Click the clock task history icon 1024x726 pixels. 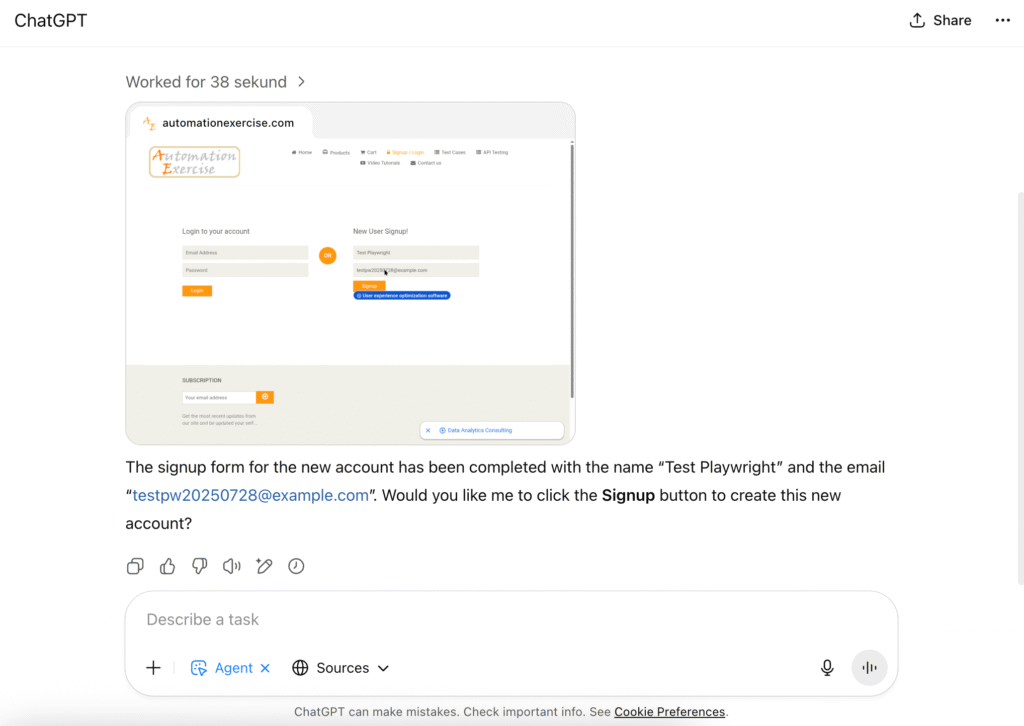click(296, 566)
